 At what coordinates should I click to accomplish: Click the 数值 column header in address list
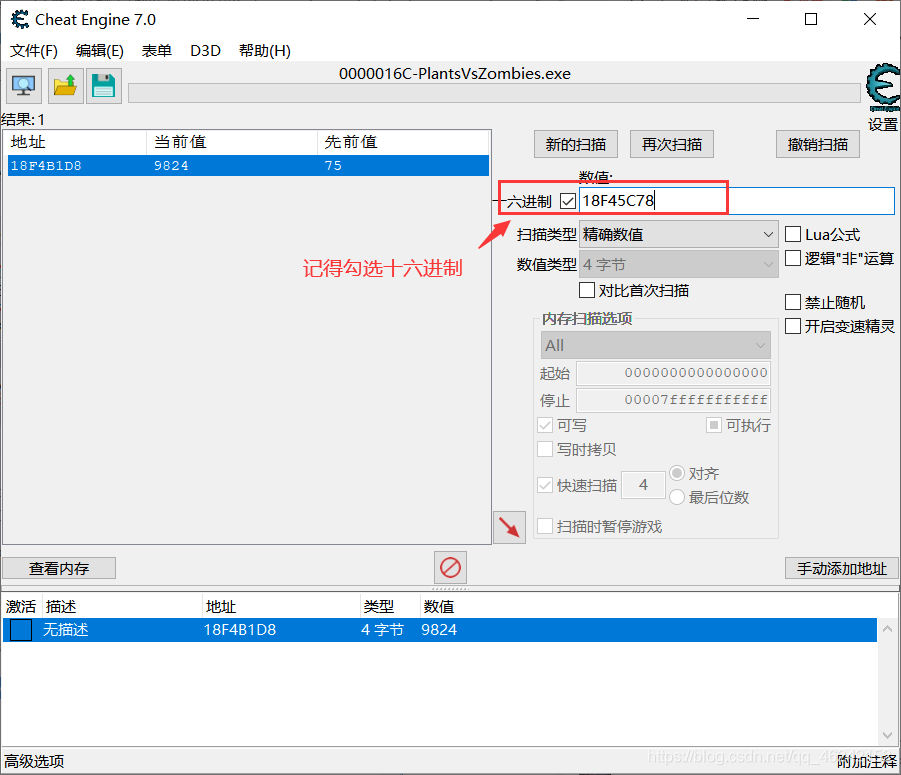[x=439, y=607]
